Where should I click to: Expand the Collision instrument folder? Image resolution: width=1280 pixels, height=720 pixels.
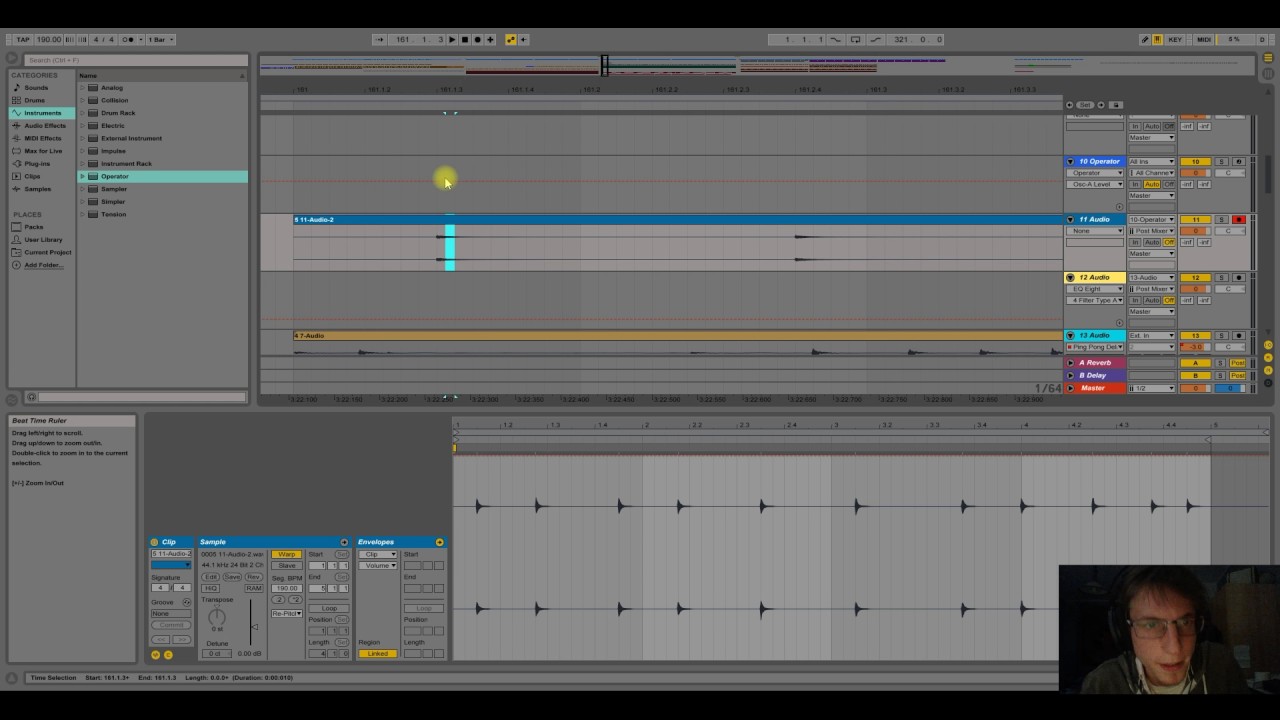click(x=83, y=100)
